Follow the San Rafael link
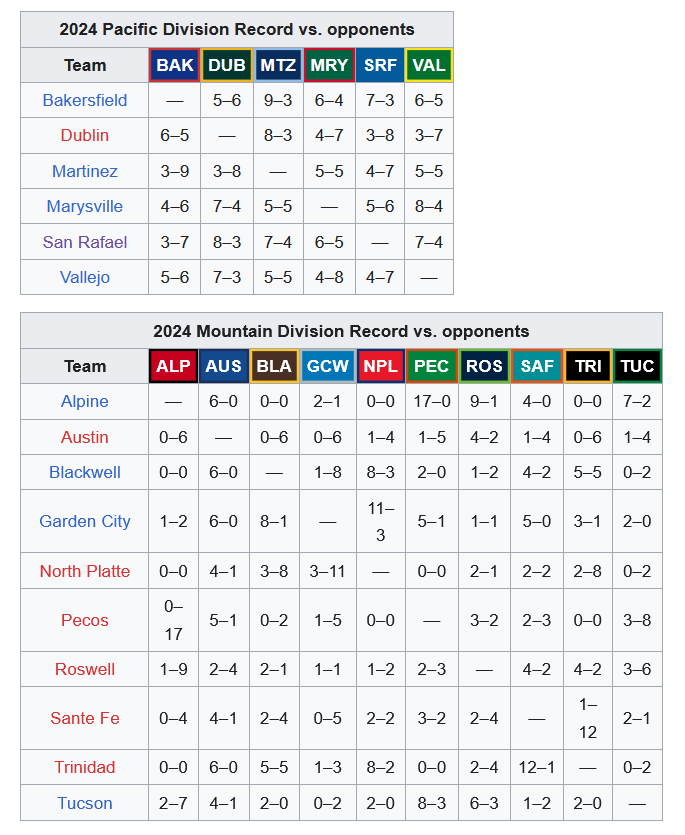This screenshot has width=685, height=835. 85,242
